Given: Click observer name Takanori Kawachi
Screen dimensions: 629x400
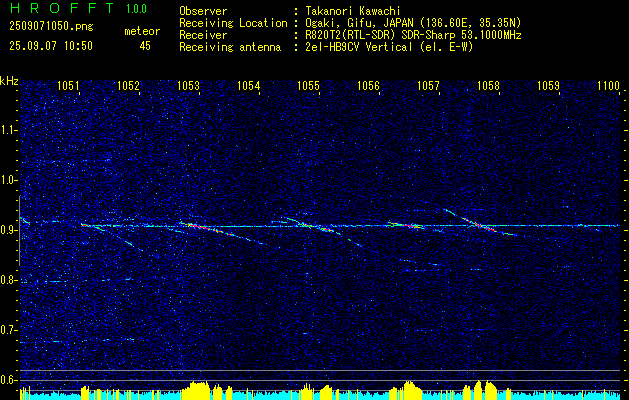Looking at the screenshot, I should point(353,11).
